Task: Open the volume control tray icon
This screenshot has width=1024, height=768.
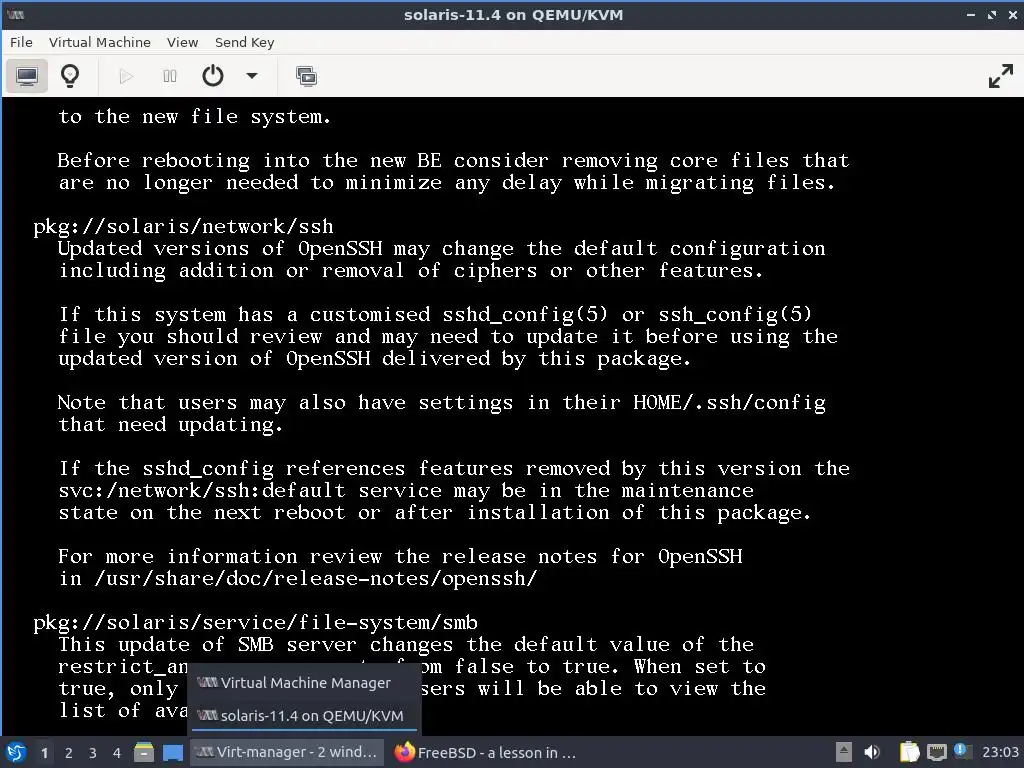Action: pos(871,752)
